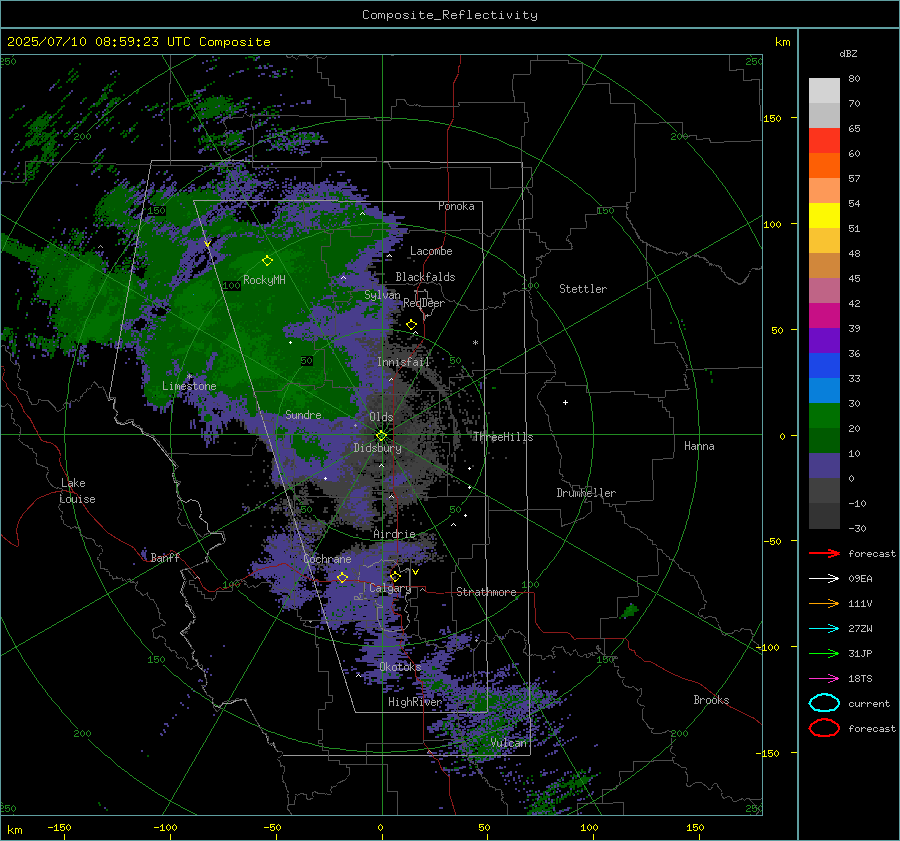Click the Olds city label
900x841 pixels.
pos(381,417)
